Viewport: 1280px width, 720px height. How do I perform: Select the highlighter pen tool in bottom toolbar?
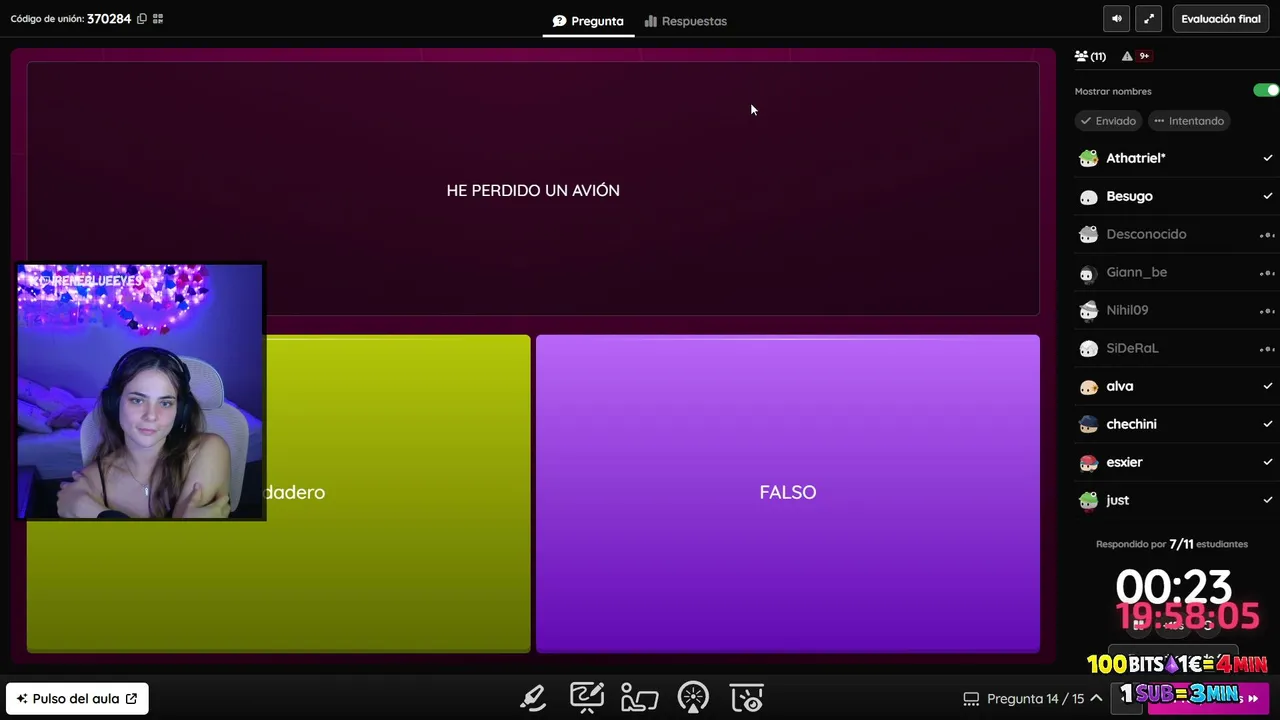coord(533,697)
